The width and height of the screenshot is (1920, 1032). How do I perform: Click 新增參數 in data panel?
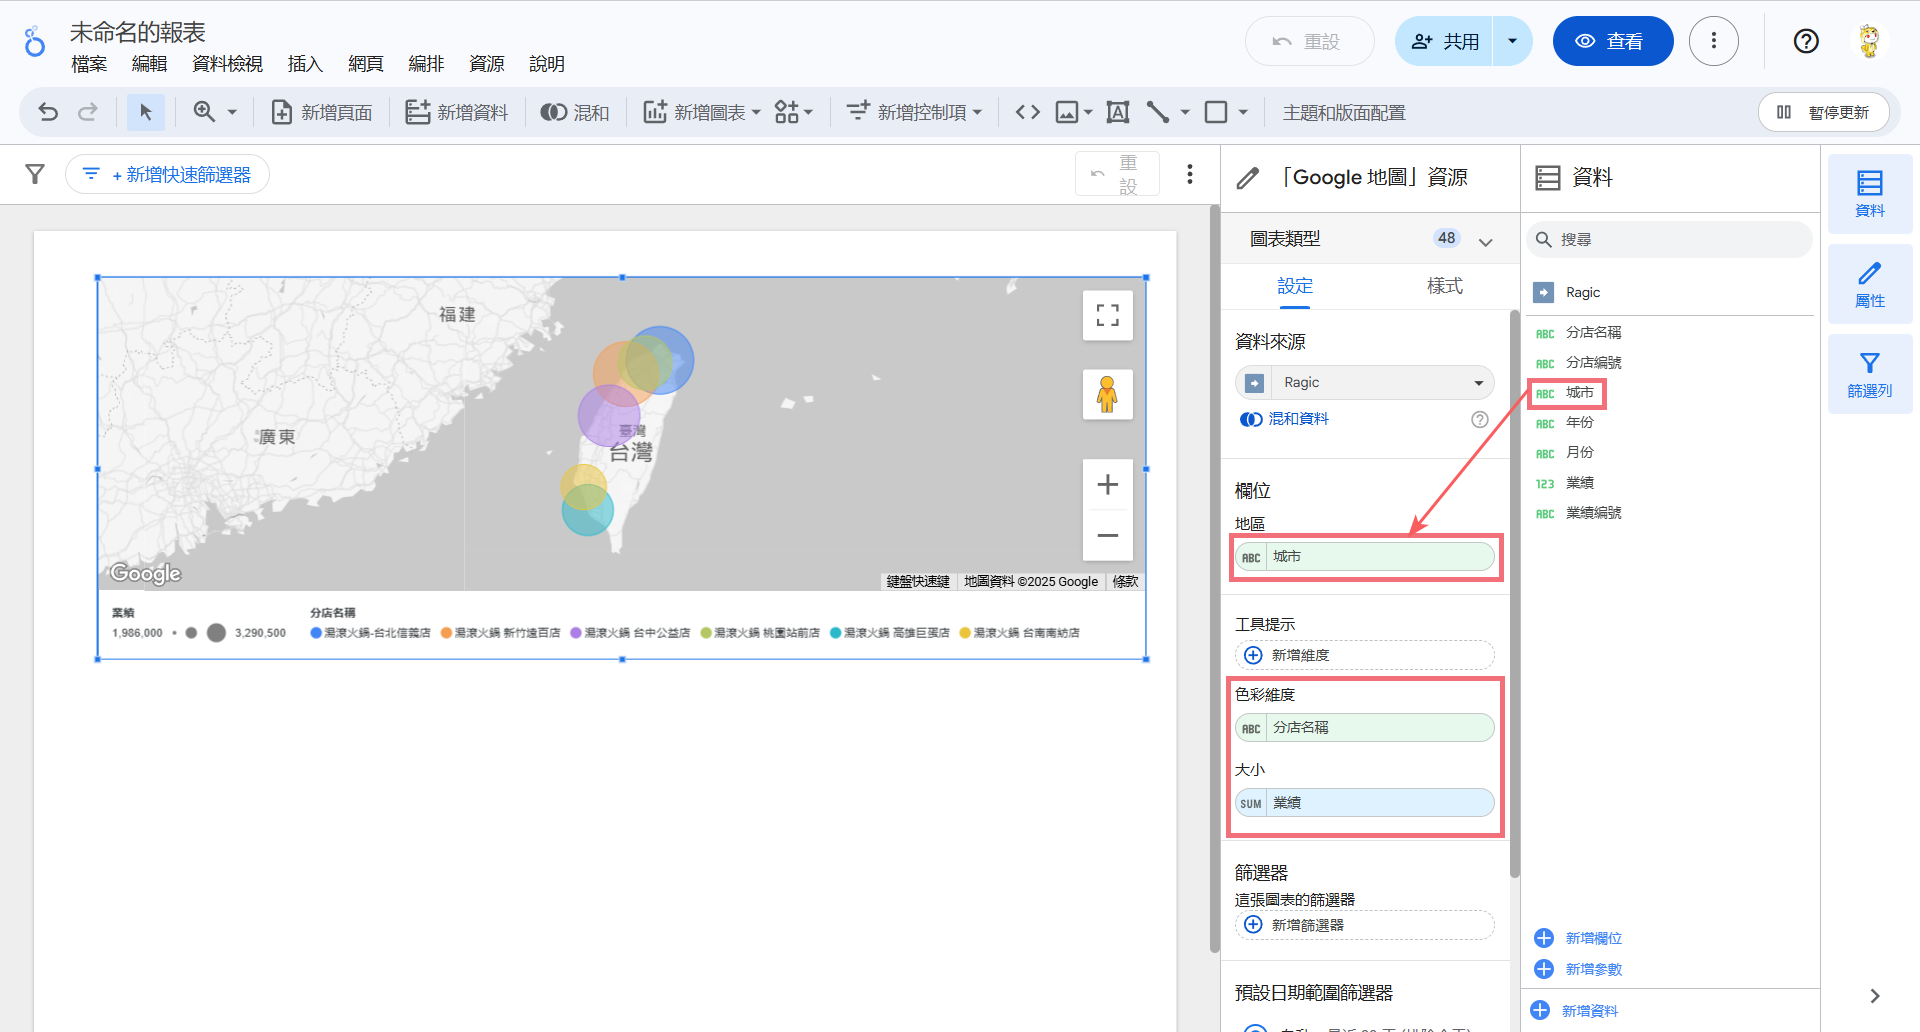click(x=1579, y=969)
